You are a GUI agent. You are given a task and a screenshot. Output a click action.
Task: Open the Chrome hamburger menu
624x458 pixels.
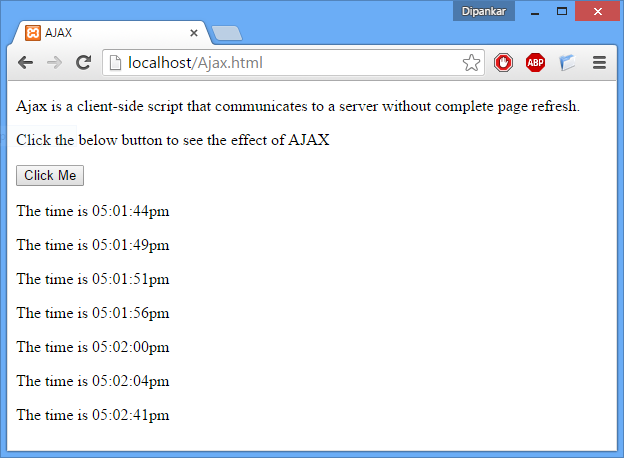(599, 62)
